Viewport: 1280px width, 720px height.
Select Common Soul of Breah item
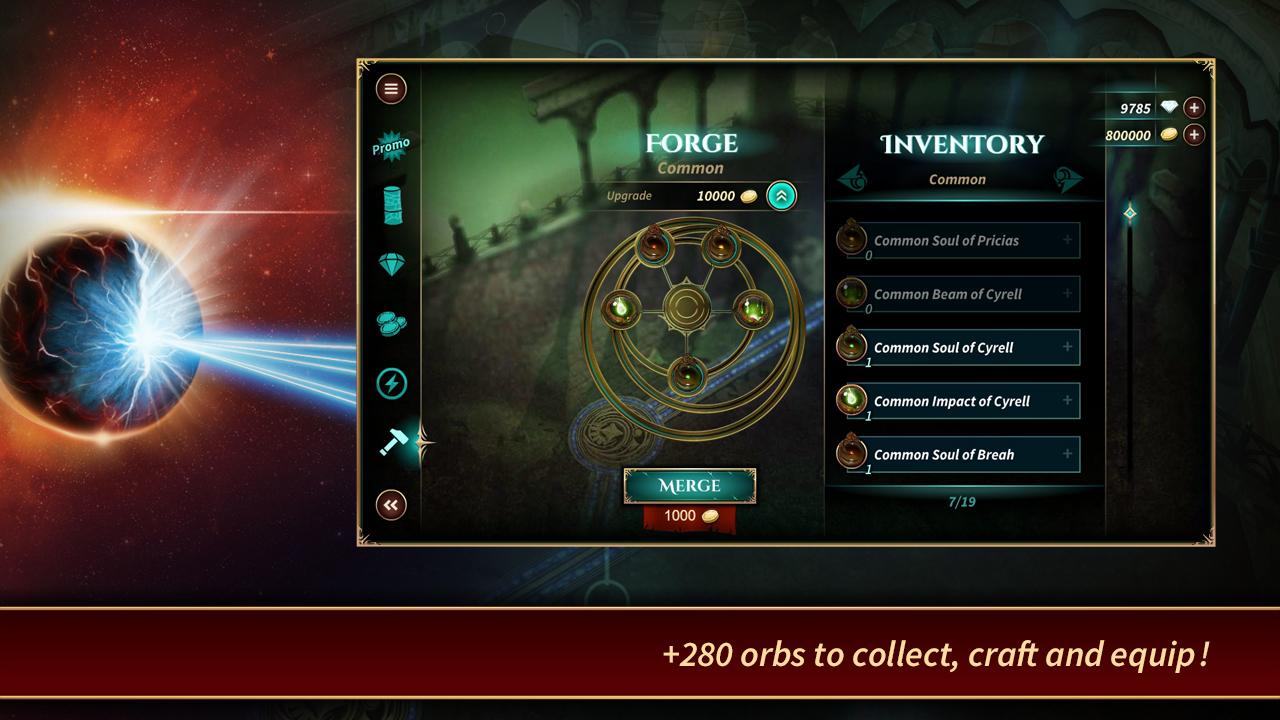[x=958, y=454]
